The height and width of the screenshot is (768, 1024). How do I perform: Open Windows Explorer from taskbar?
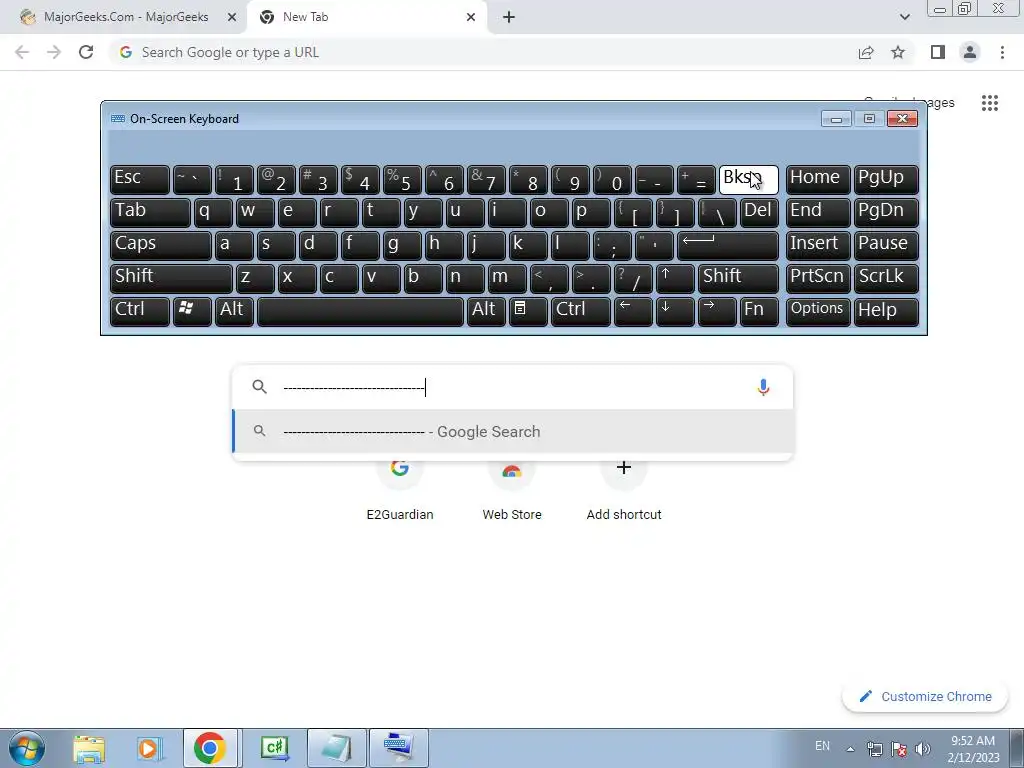[89, 748]
